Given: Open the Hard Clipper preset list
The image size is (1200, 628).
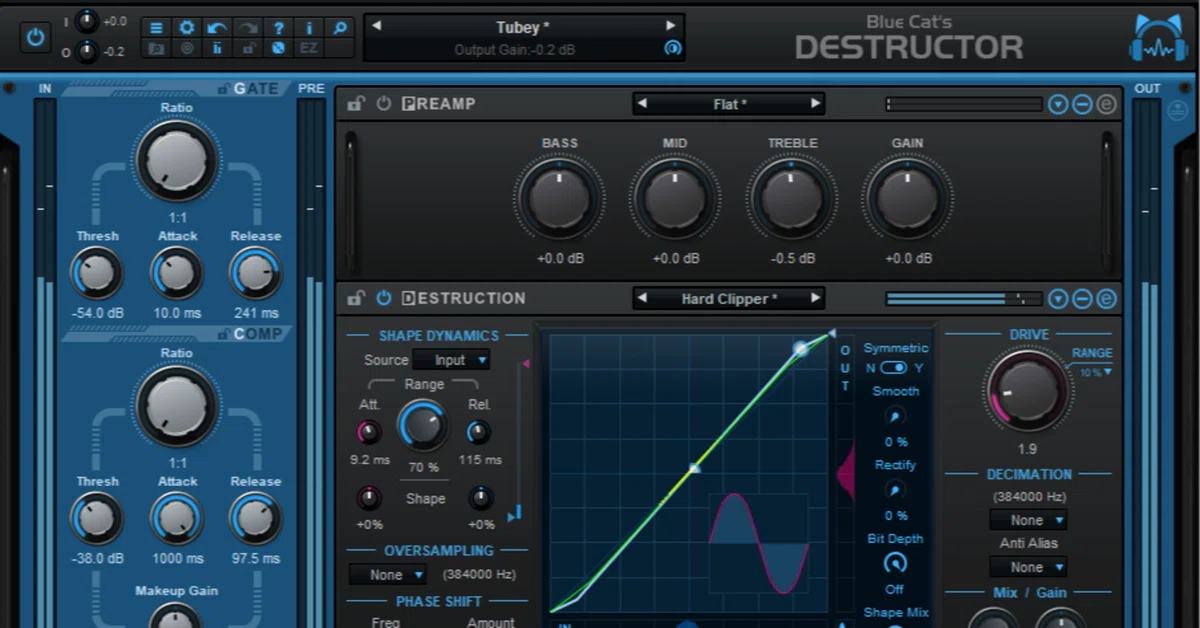Looking at the screenshot, I should pos(729,298).
